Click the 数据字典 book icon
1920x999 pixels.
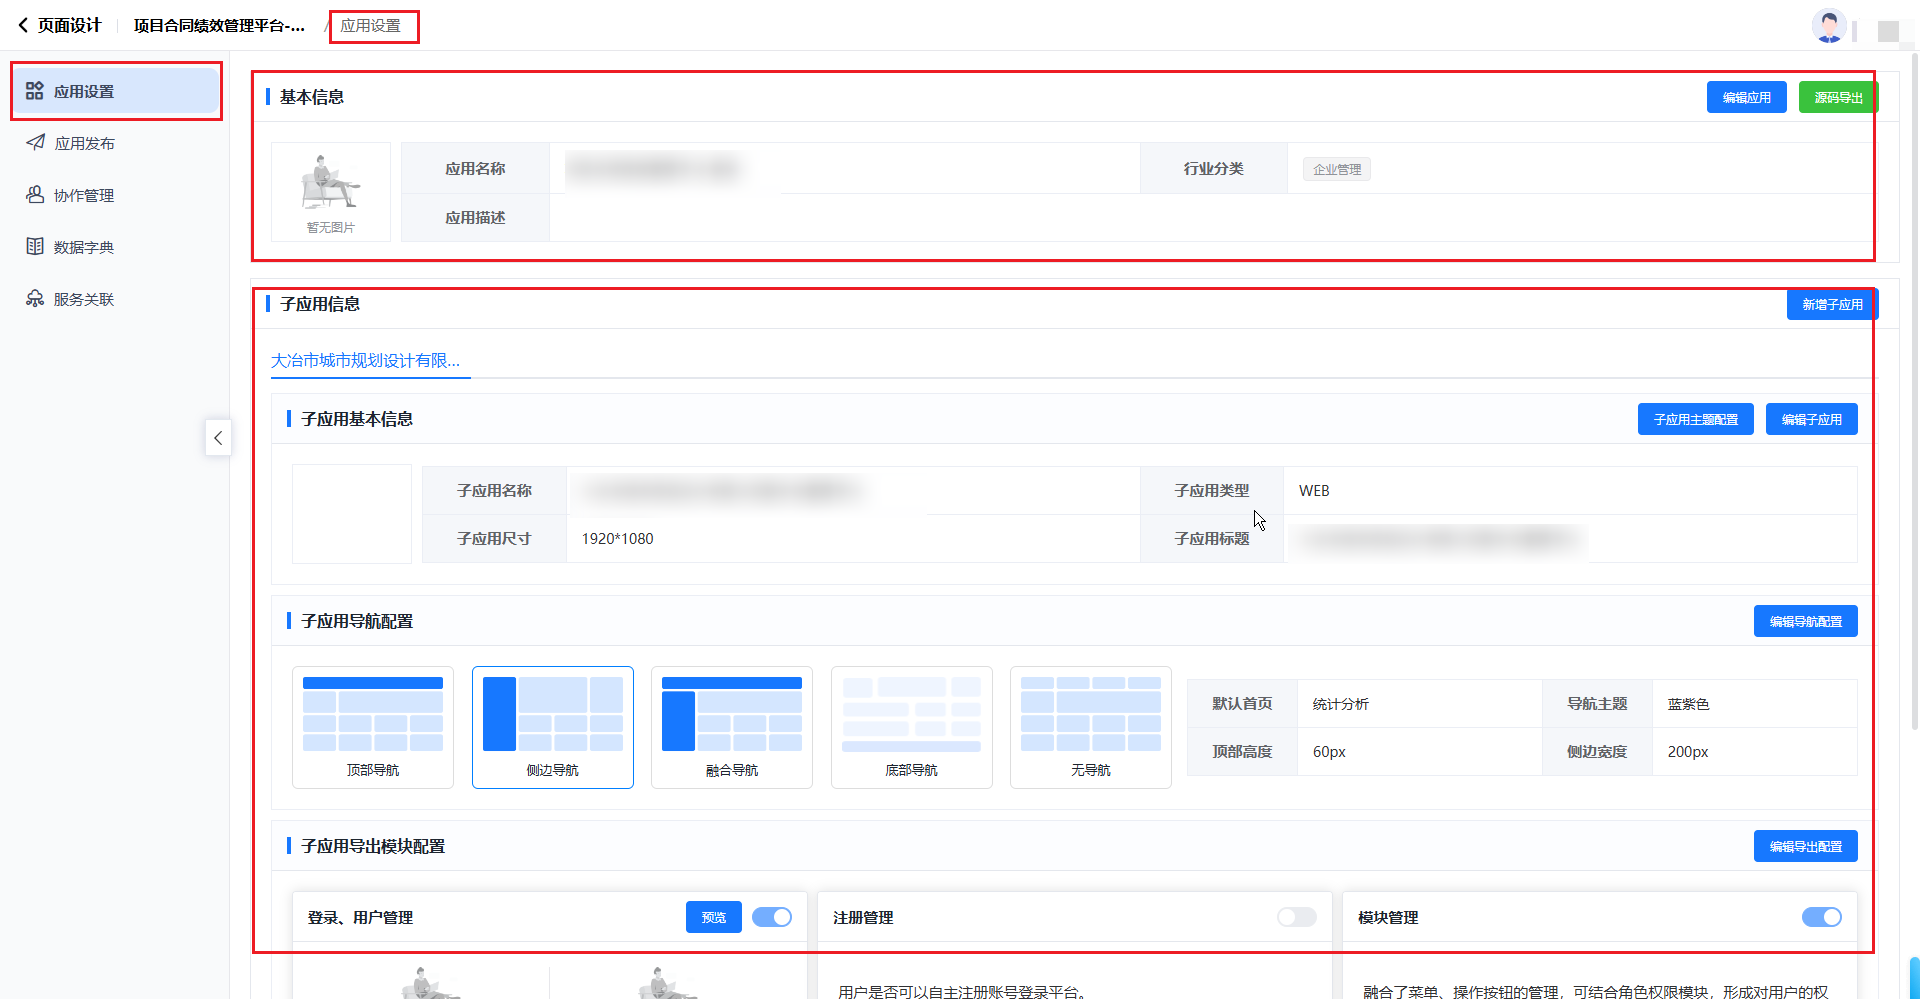(x=35, y=247)
